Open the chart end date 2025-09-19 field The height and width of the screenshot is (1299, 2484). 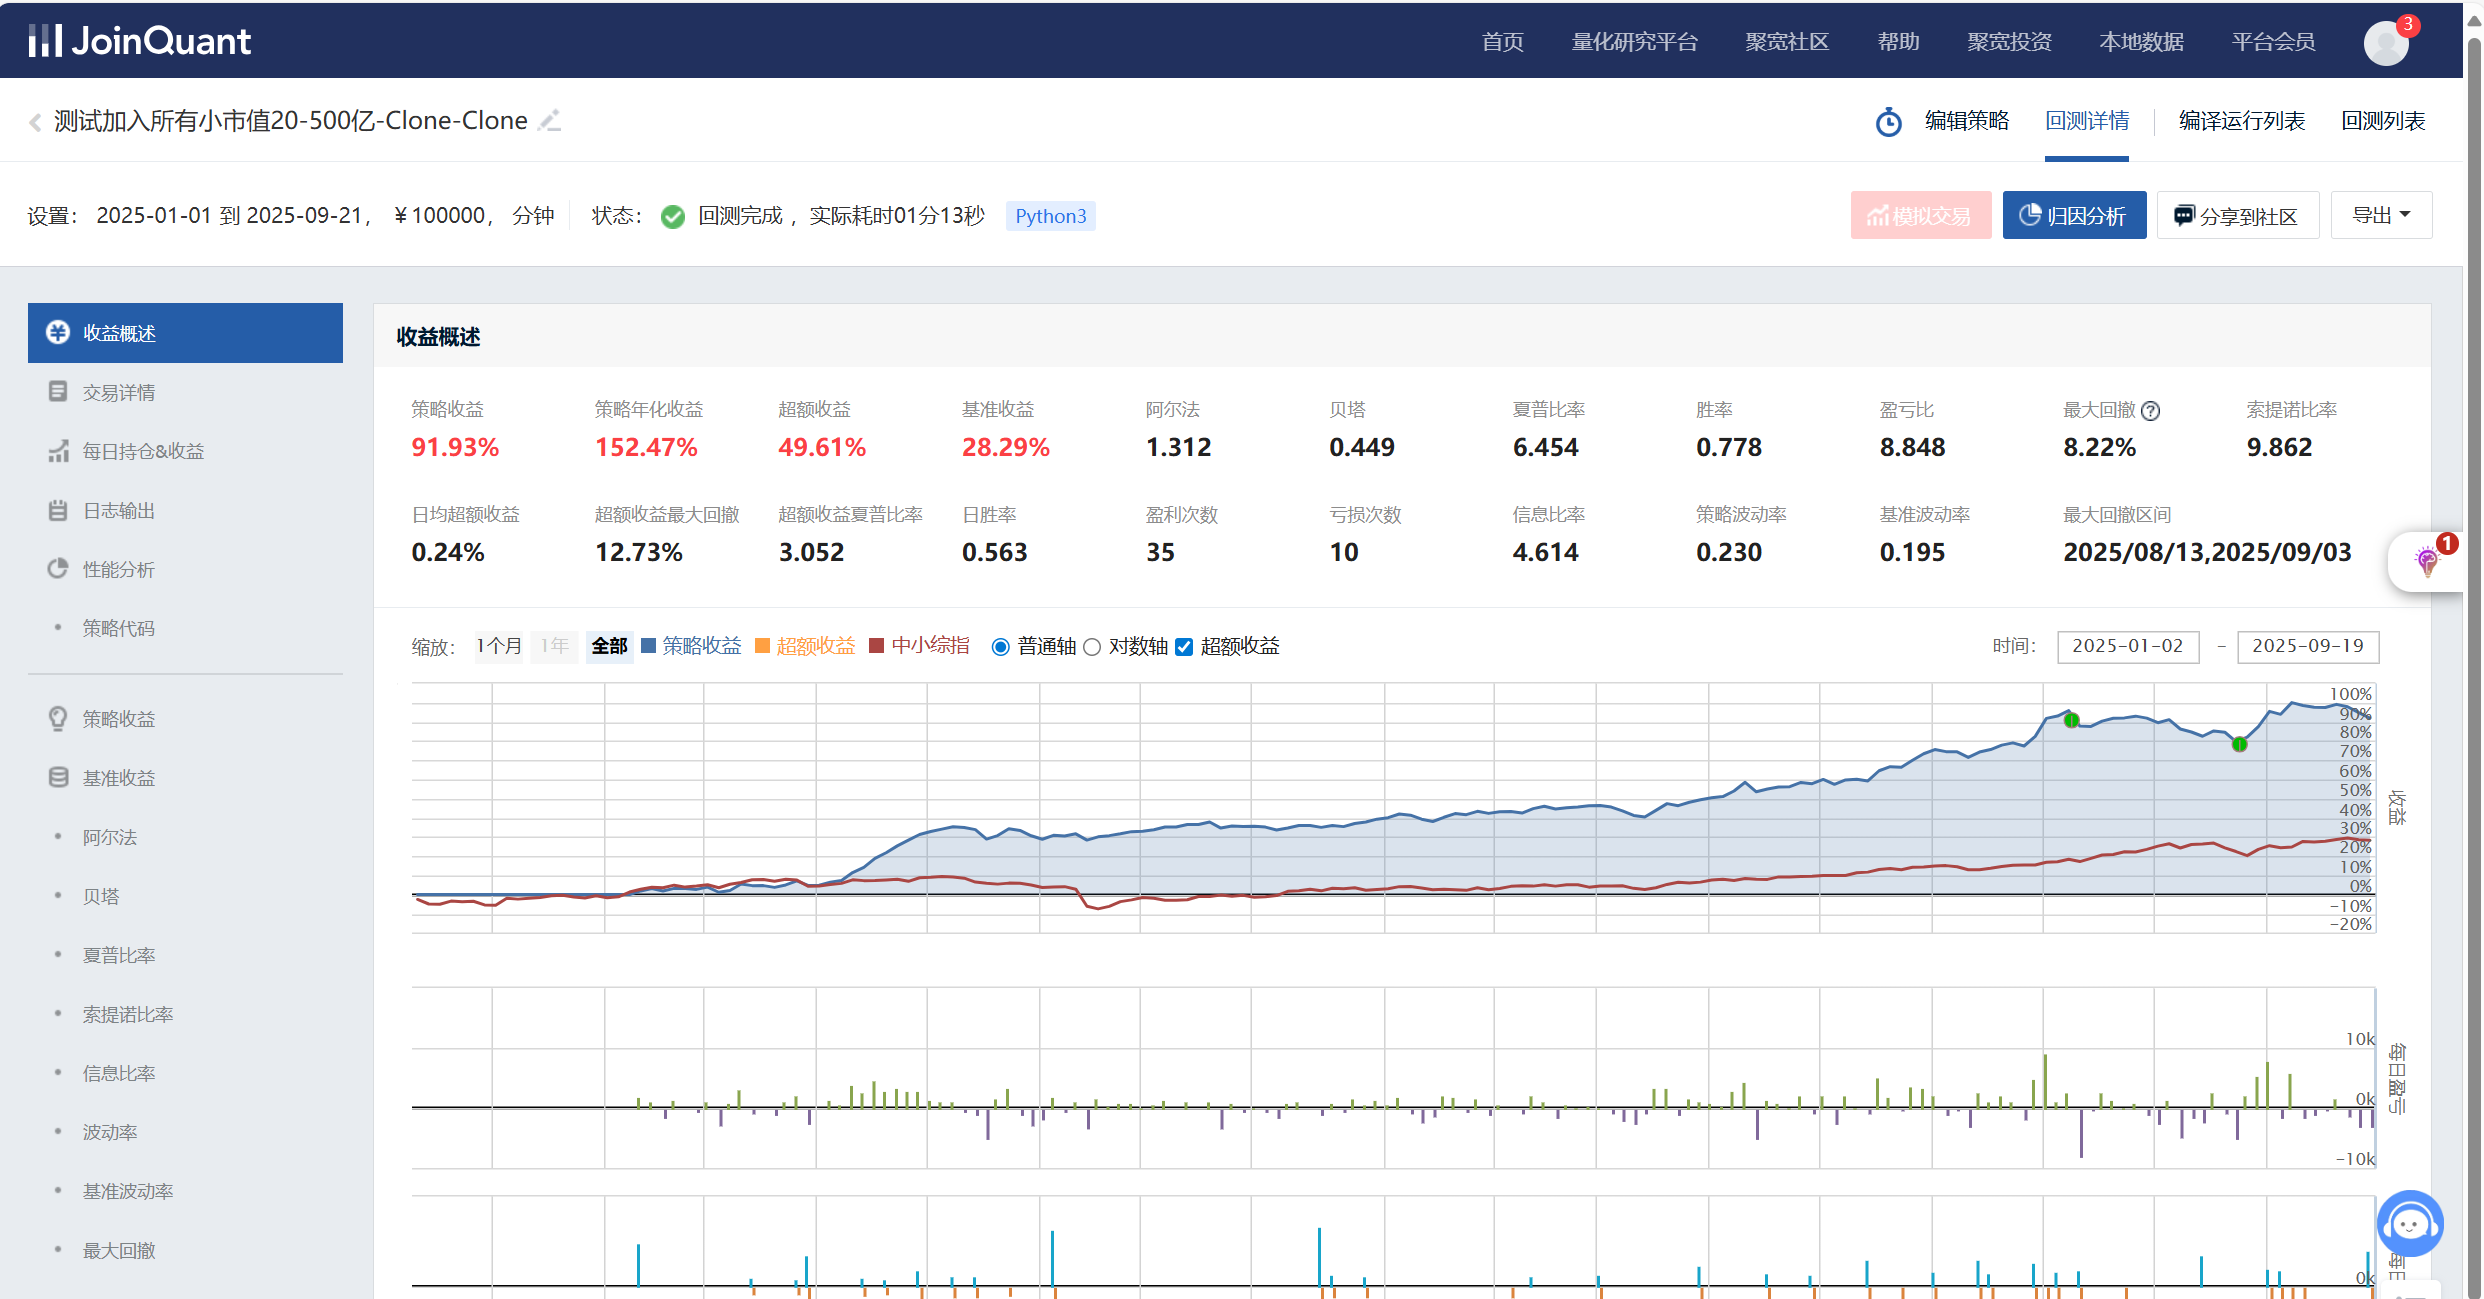tap(2307, 646)
